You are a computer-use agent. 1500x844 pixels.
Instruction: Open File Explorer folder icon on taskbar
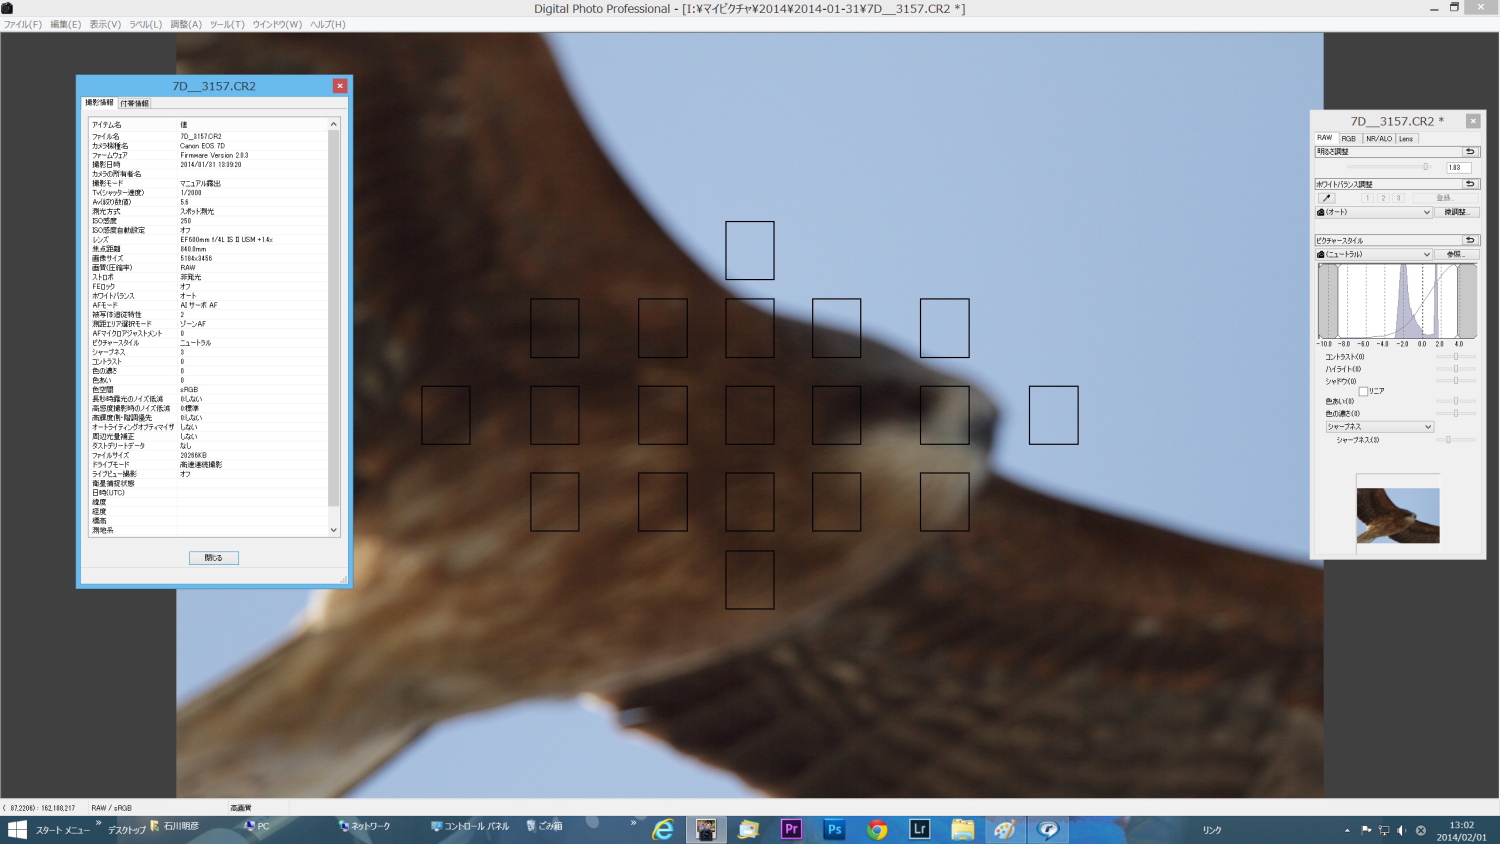(x=963, y=830)
